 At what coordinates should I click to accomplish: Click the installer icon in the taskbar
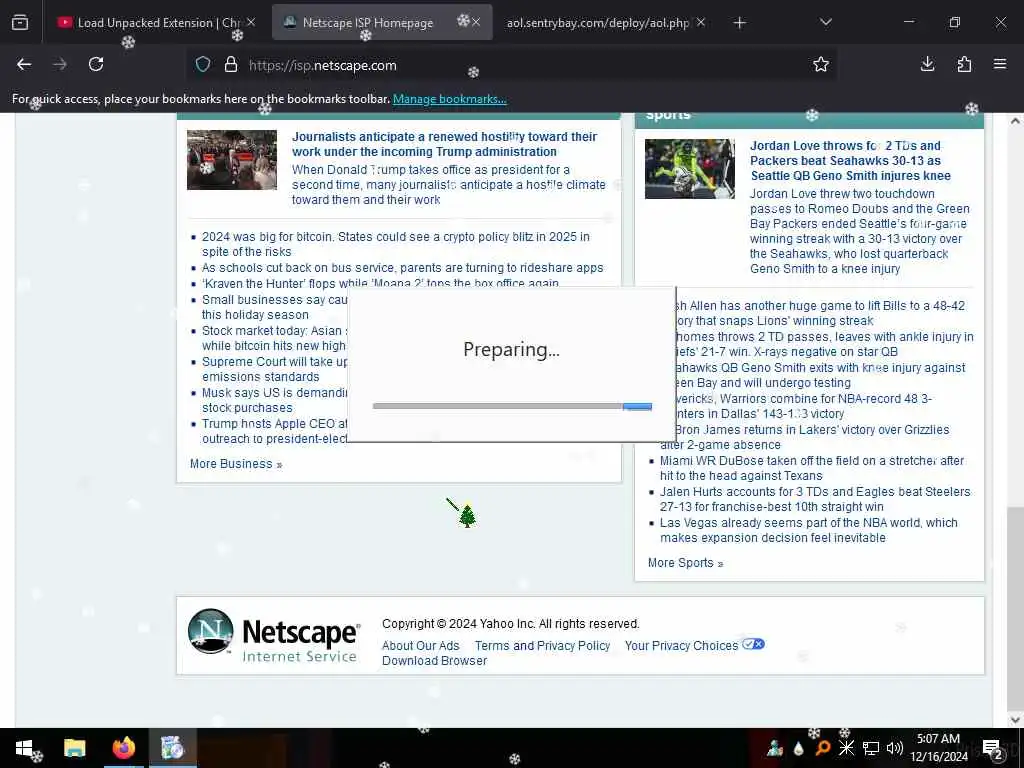(x=172, y=748)
